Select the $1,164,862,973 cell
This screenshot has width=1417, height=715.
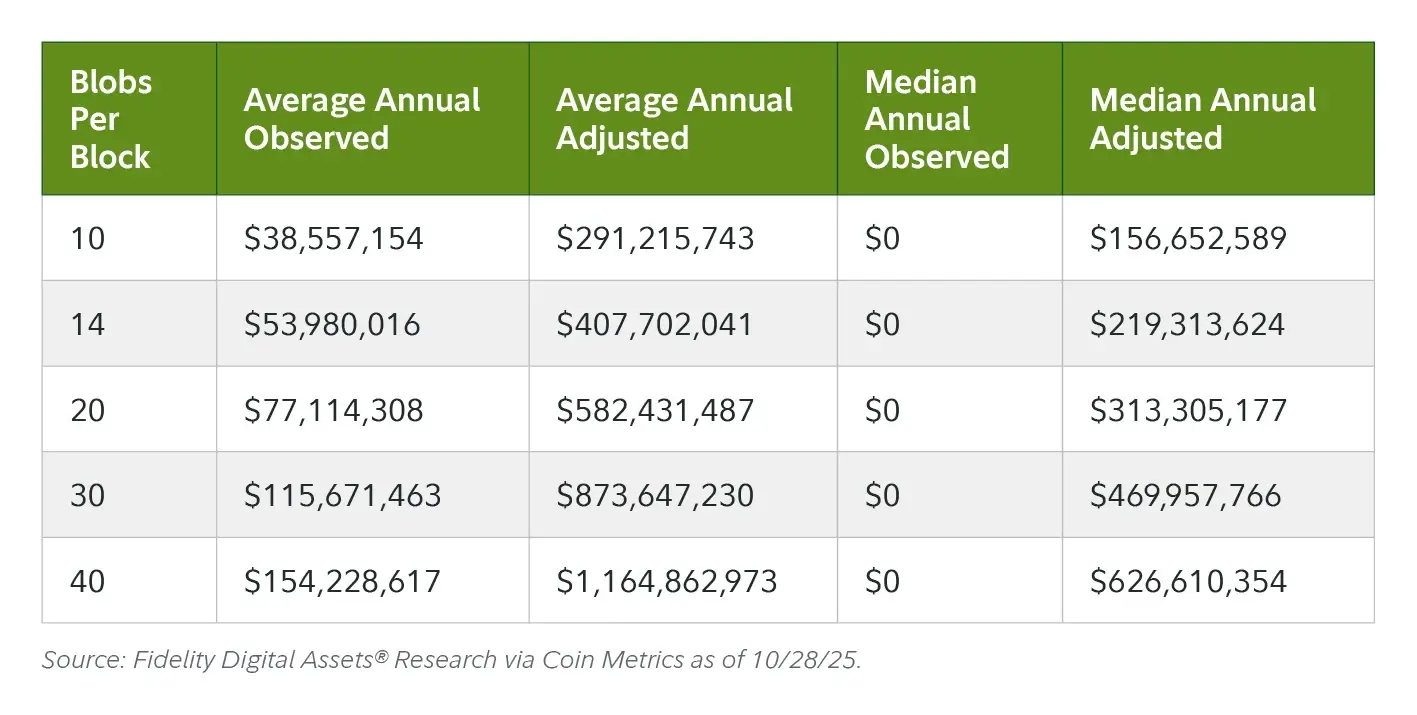point(666,582)
